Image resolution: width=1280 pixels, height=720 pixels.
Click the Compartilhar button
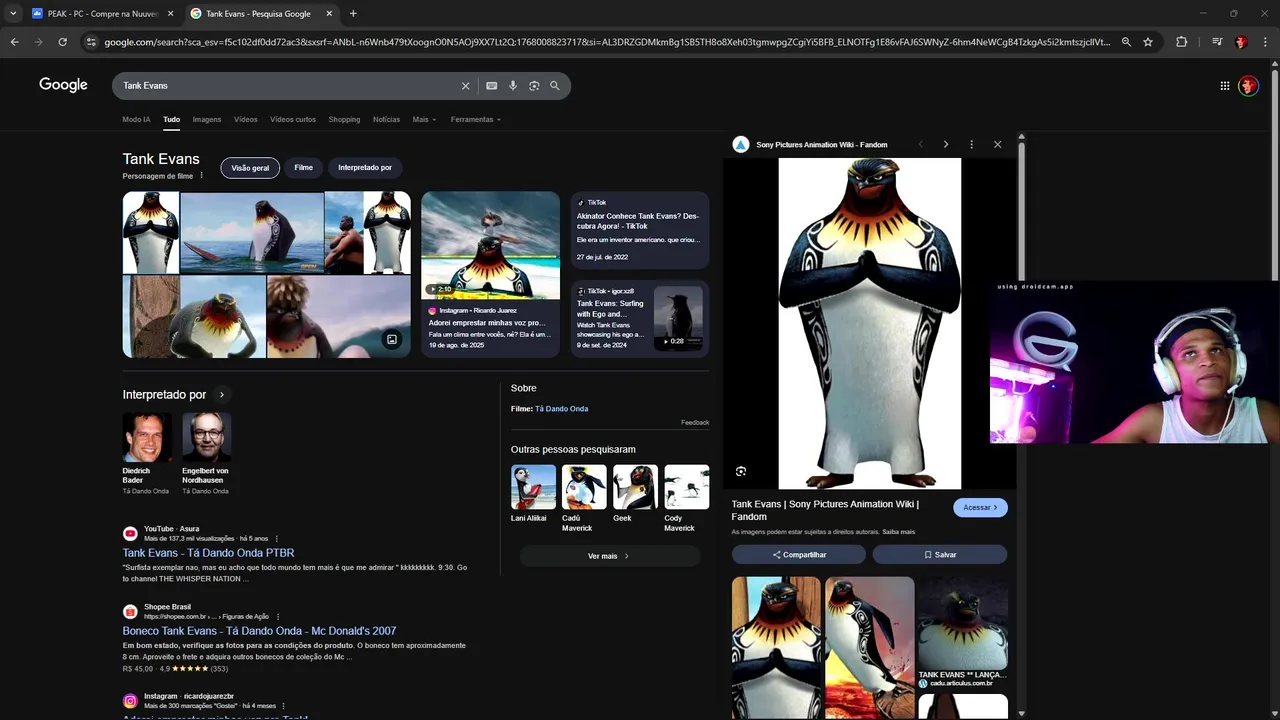(x=799, y=554)
